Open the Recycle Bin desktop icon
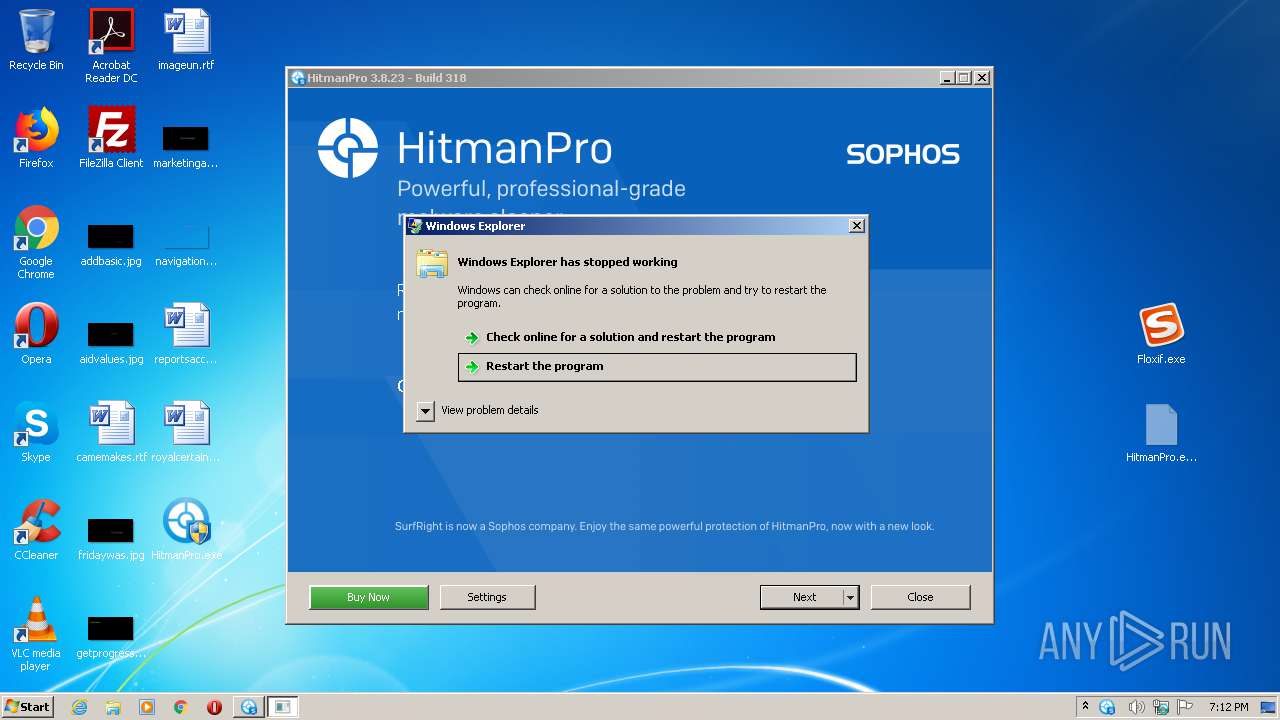The height and width of the screenshot is (720, 1280). click(36, 40)
